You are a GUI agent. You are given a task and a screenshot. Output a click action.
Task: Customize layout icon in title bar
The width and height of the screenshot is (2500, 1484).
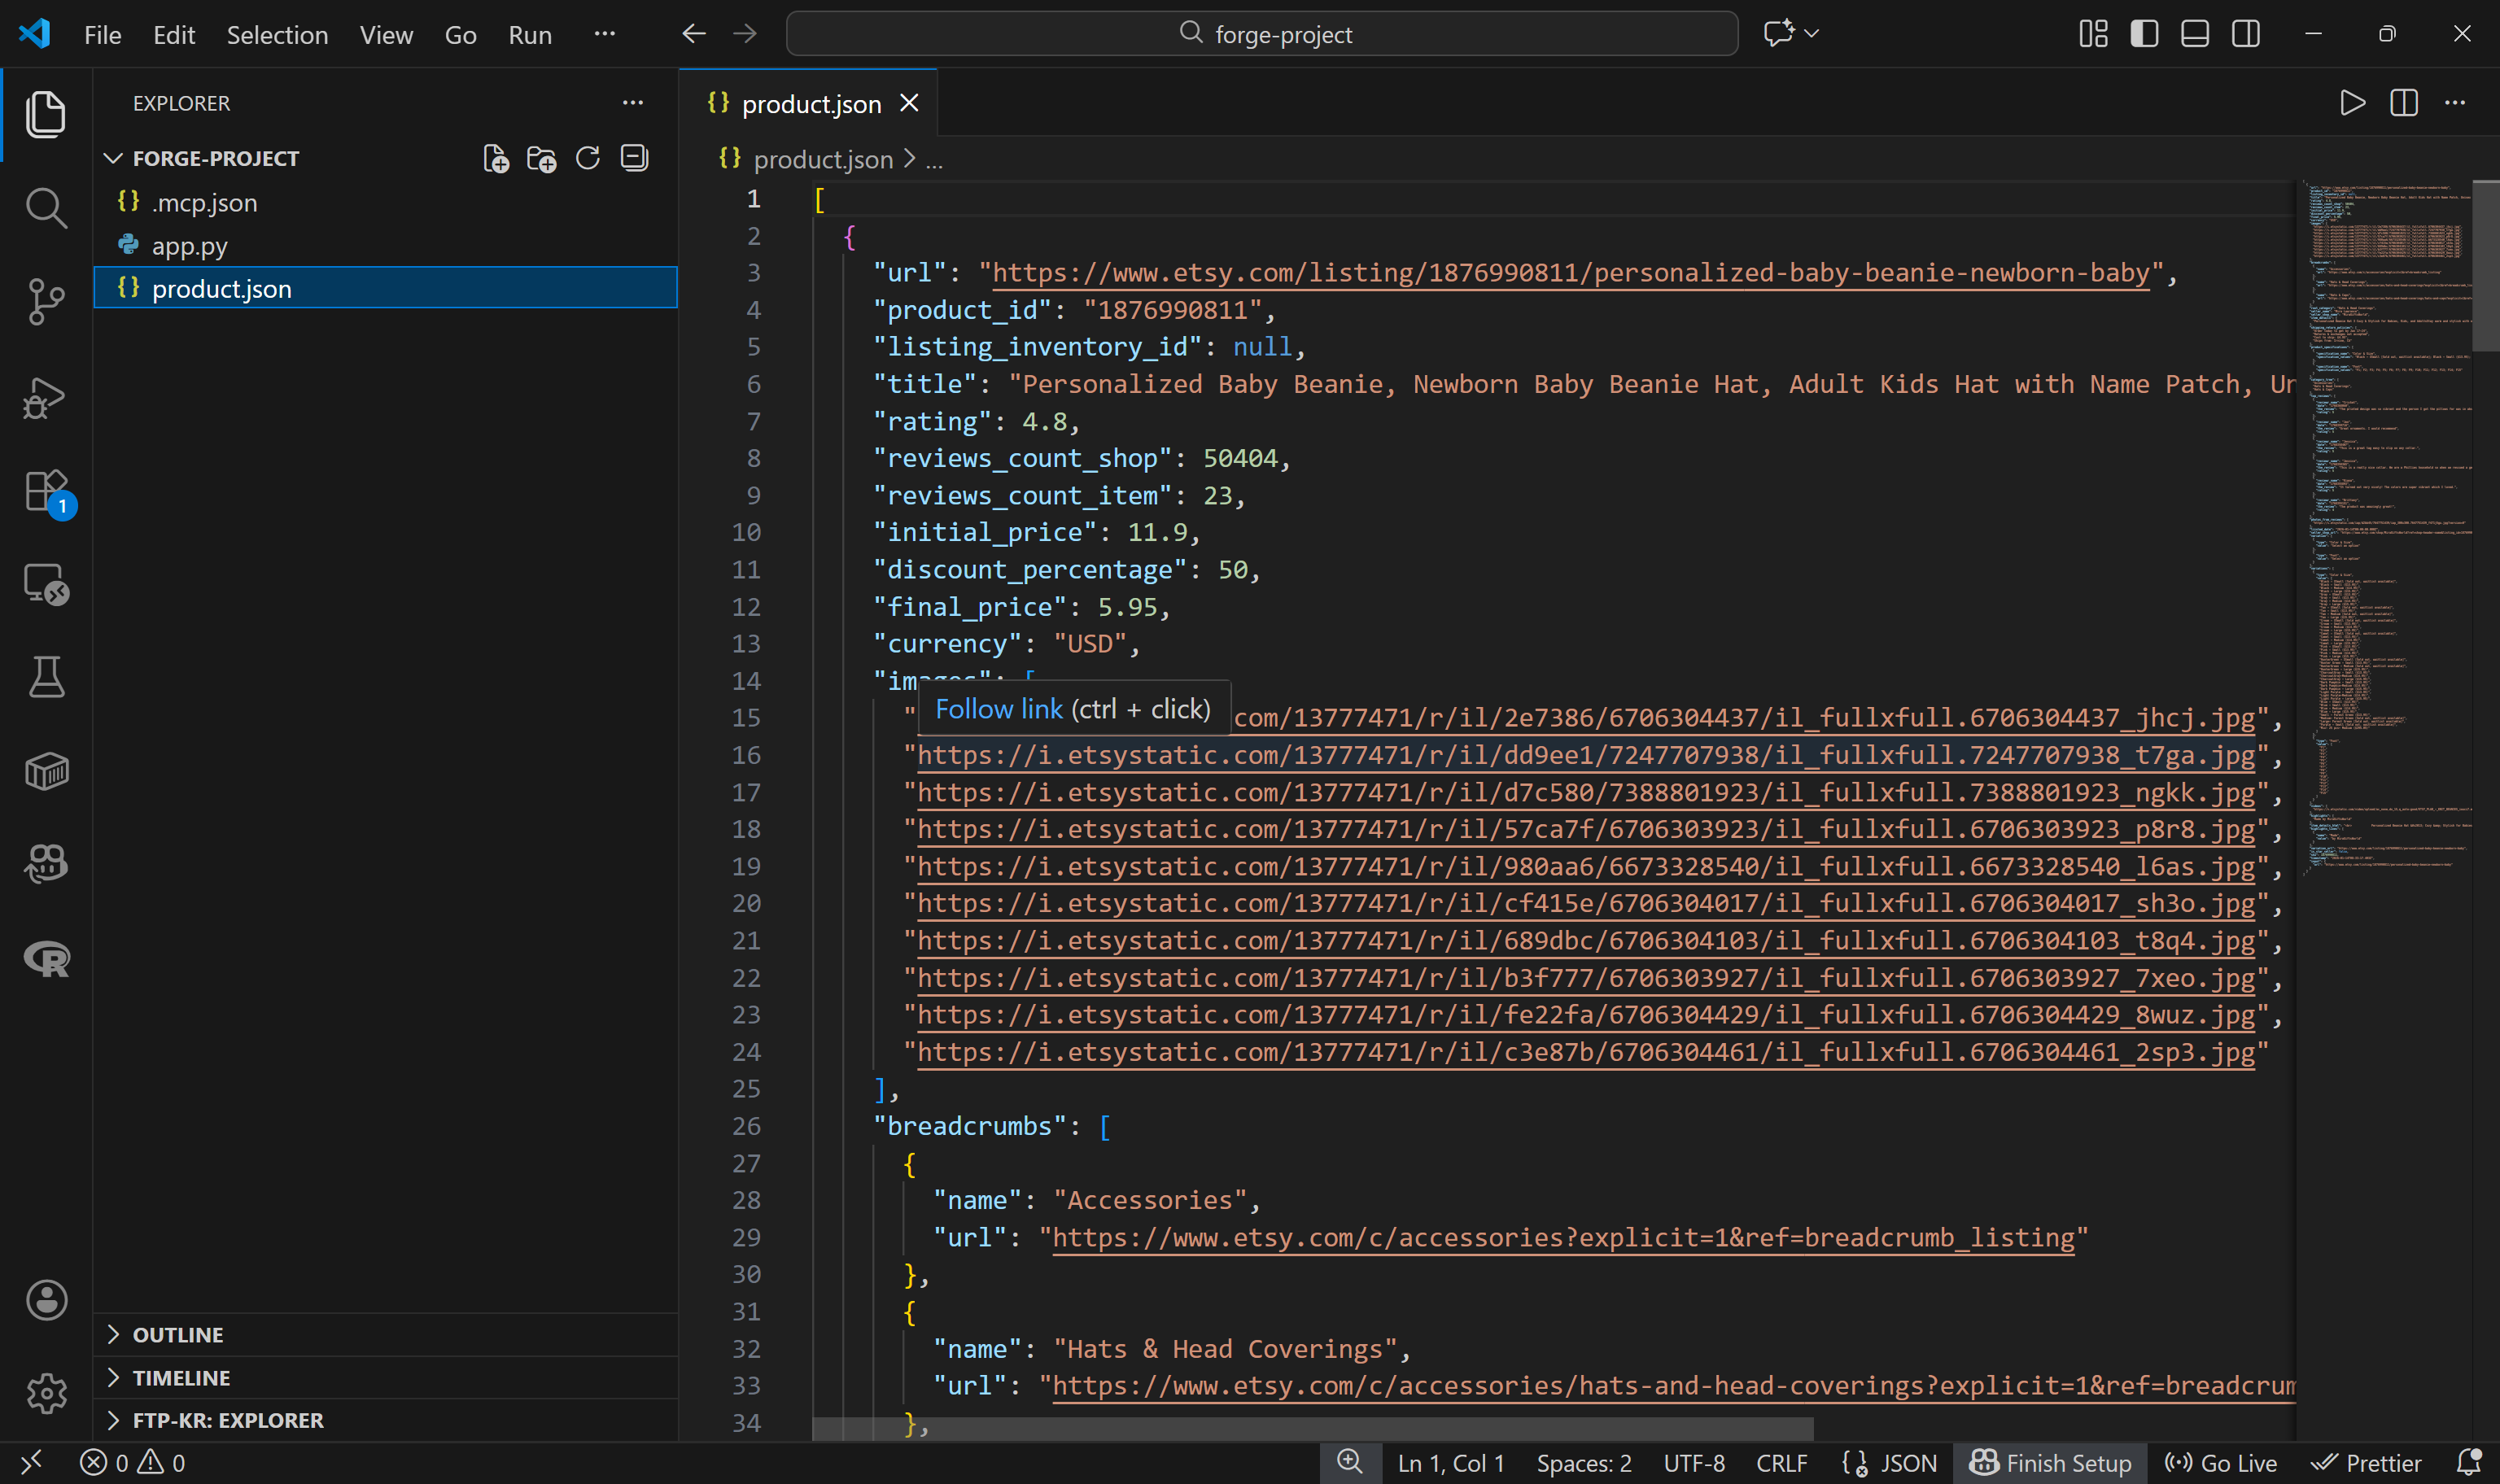tap(2094, 34)
